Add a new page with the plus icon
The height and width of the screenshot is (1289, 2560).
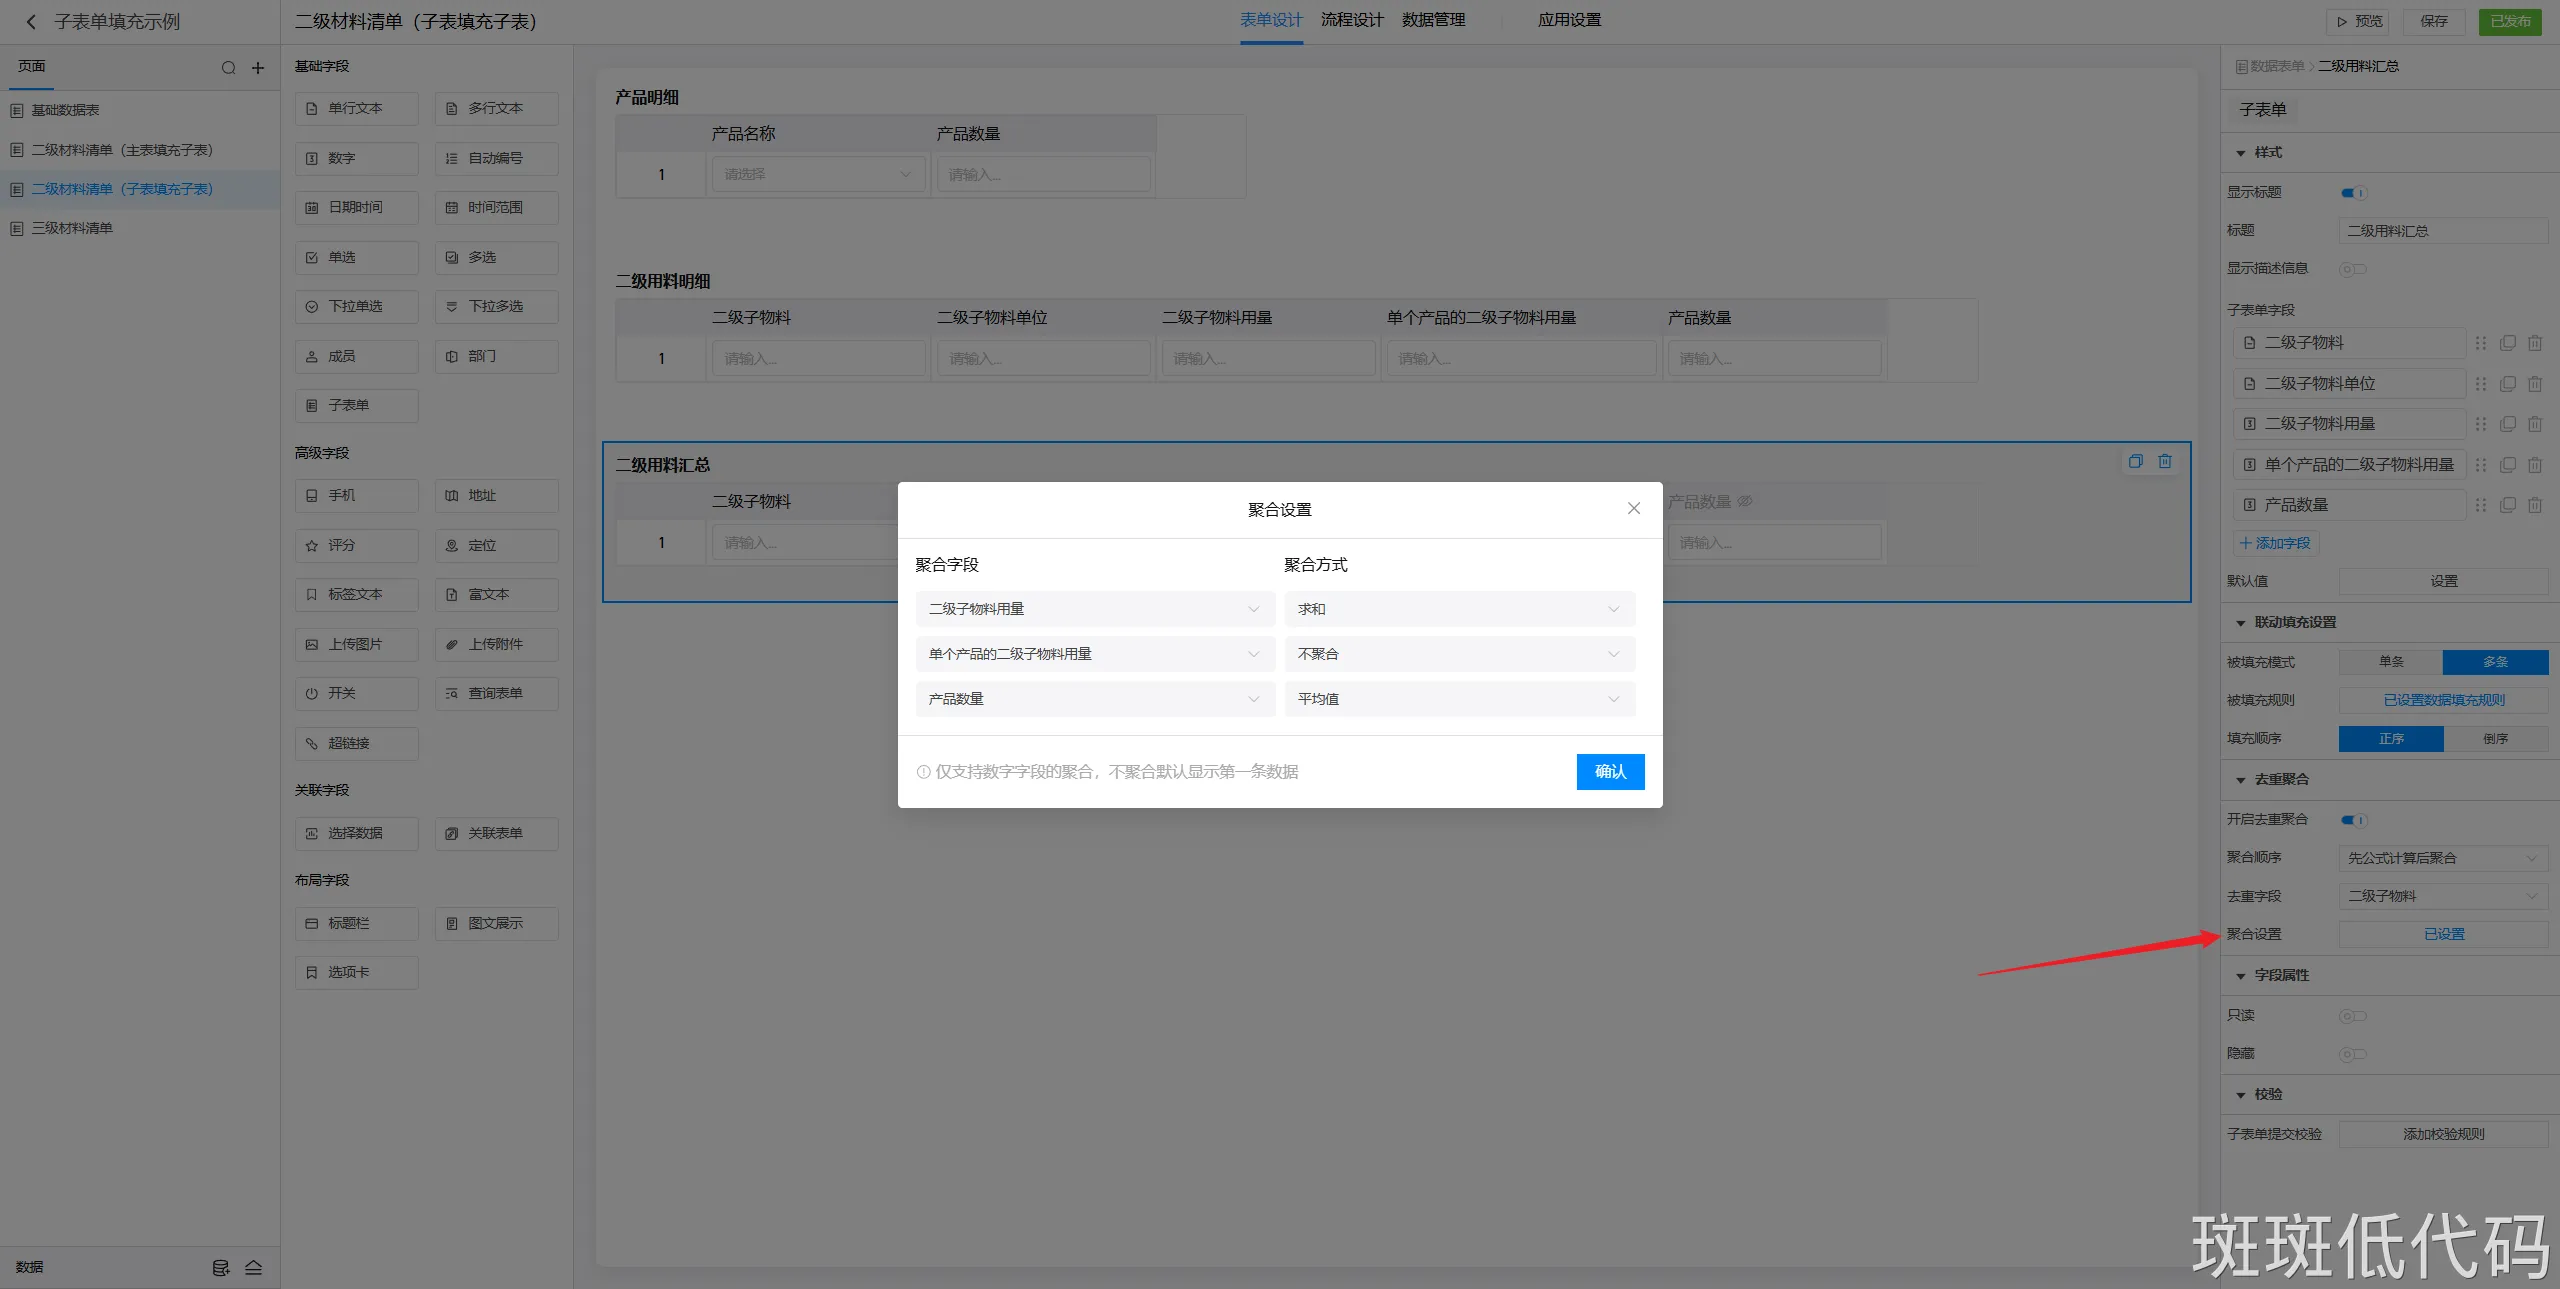pos(257,68)
